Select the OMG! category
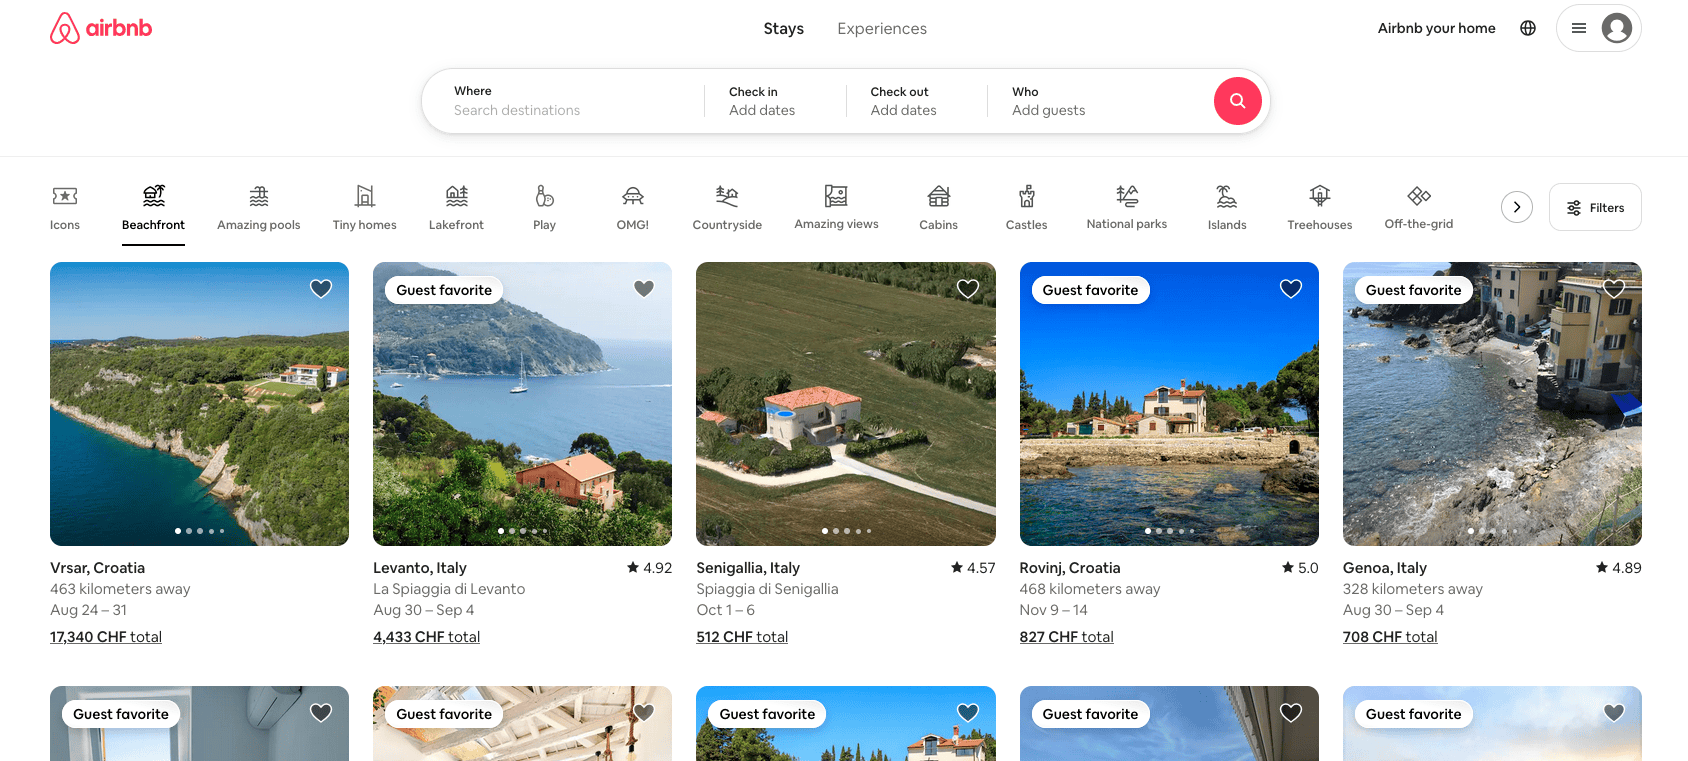 633,208
